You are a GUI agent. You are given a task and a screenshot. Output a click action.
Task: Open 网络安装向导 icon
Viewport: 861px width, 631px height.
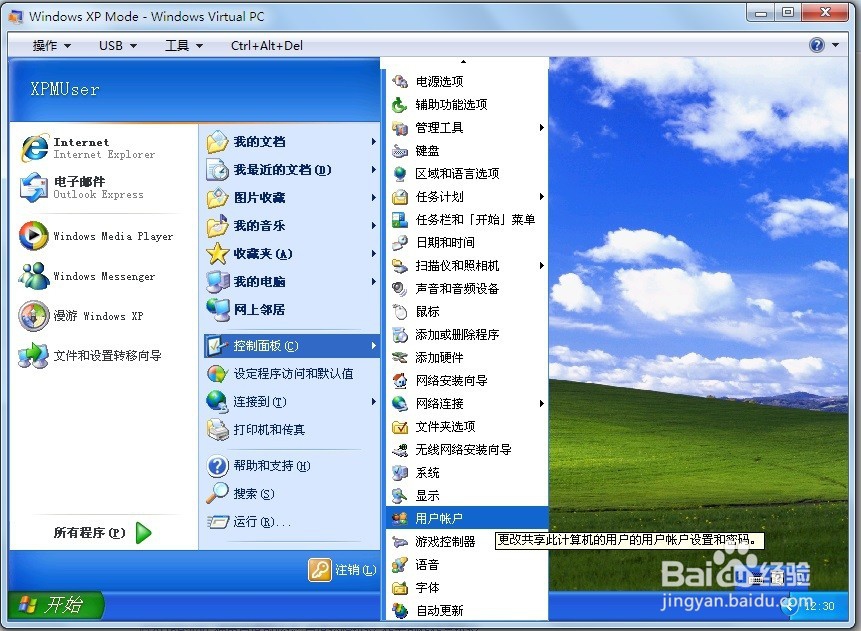(x=400, y=380)
